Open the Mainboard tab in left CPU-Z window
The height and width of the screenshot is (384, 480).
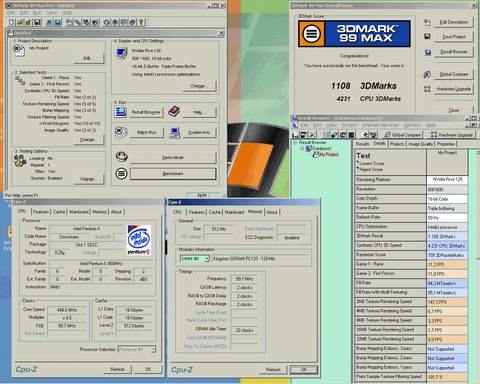coord(79,212)
